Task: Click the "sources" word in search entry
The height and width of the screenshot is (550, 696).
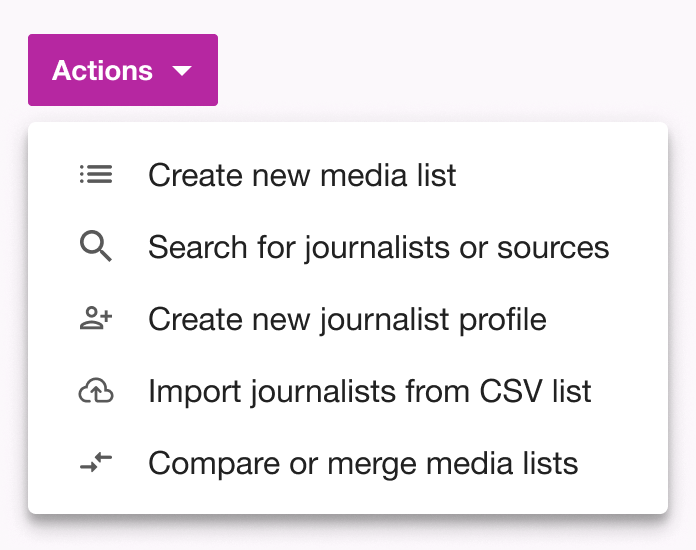Action: [x=553, y=248]
